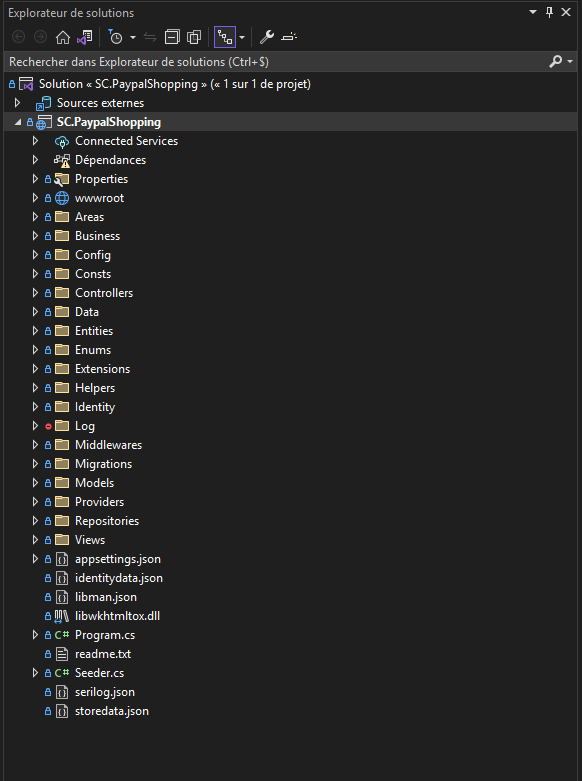Switch views using the Visual Studio icon
This screenshot has height=781, width=582.
pos(85,37)
